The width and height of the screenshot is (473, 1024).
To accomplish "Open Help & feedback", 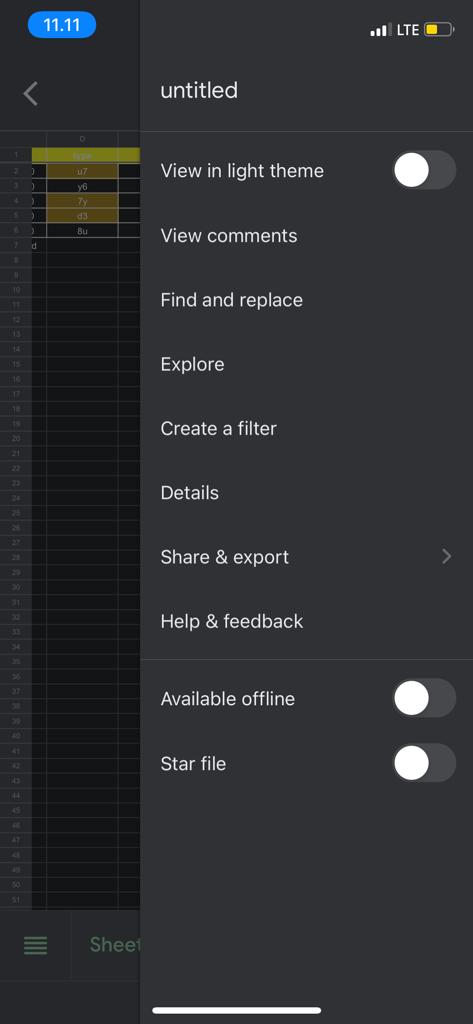I will pyautogui.click(x=232, y=621).
